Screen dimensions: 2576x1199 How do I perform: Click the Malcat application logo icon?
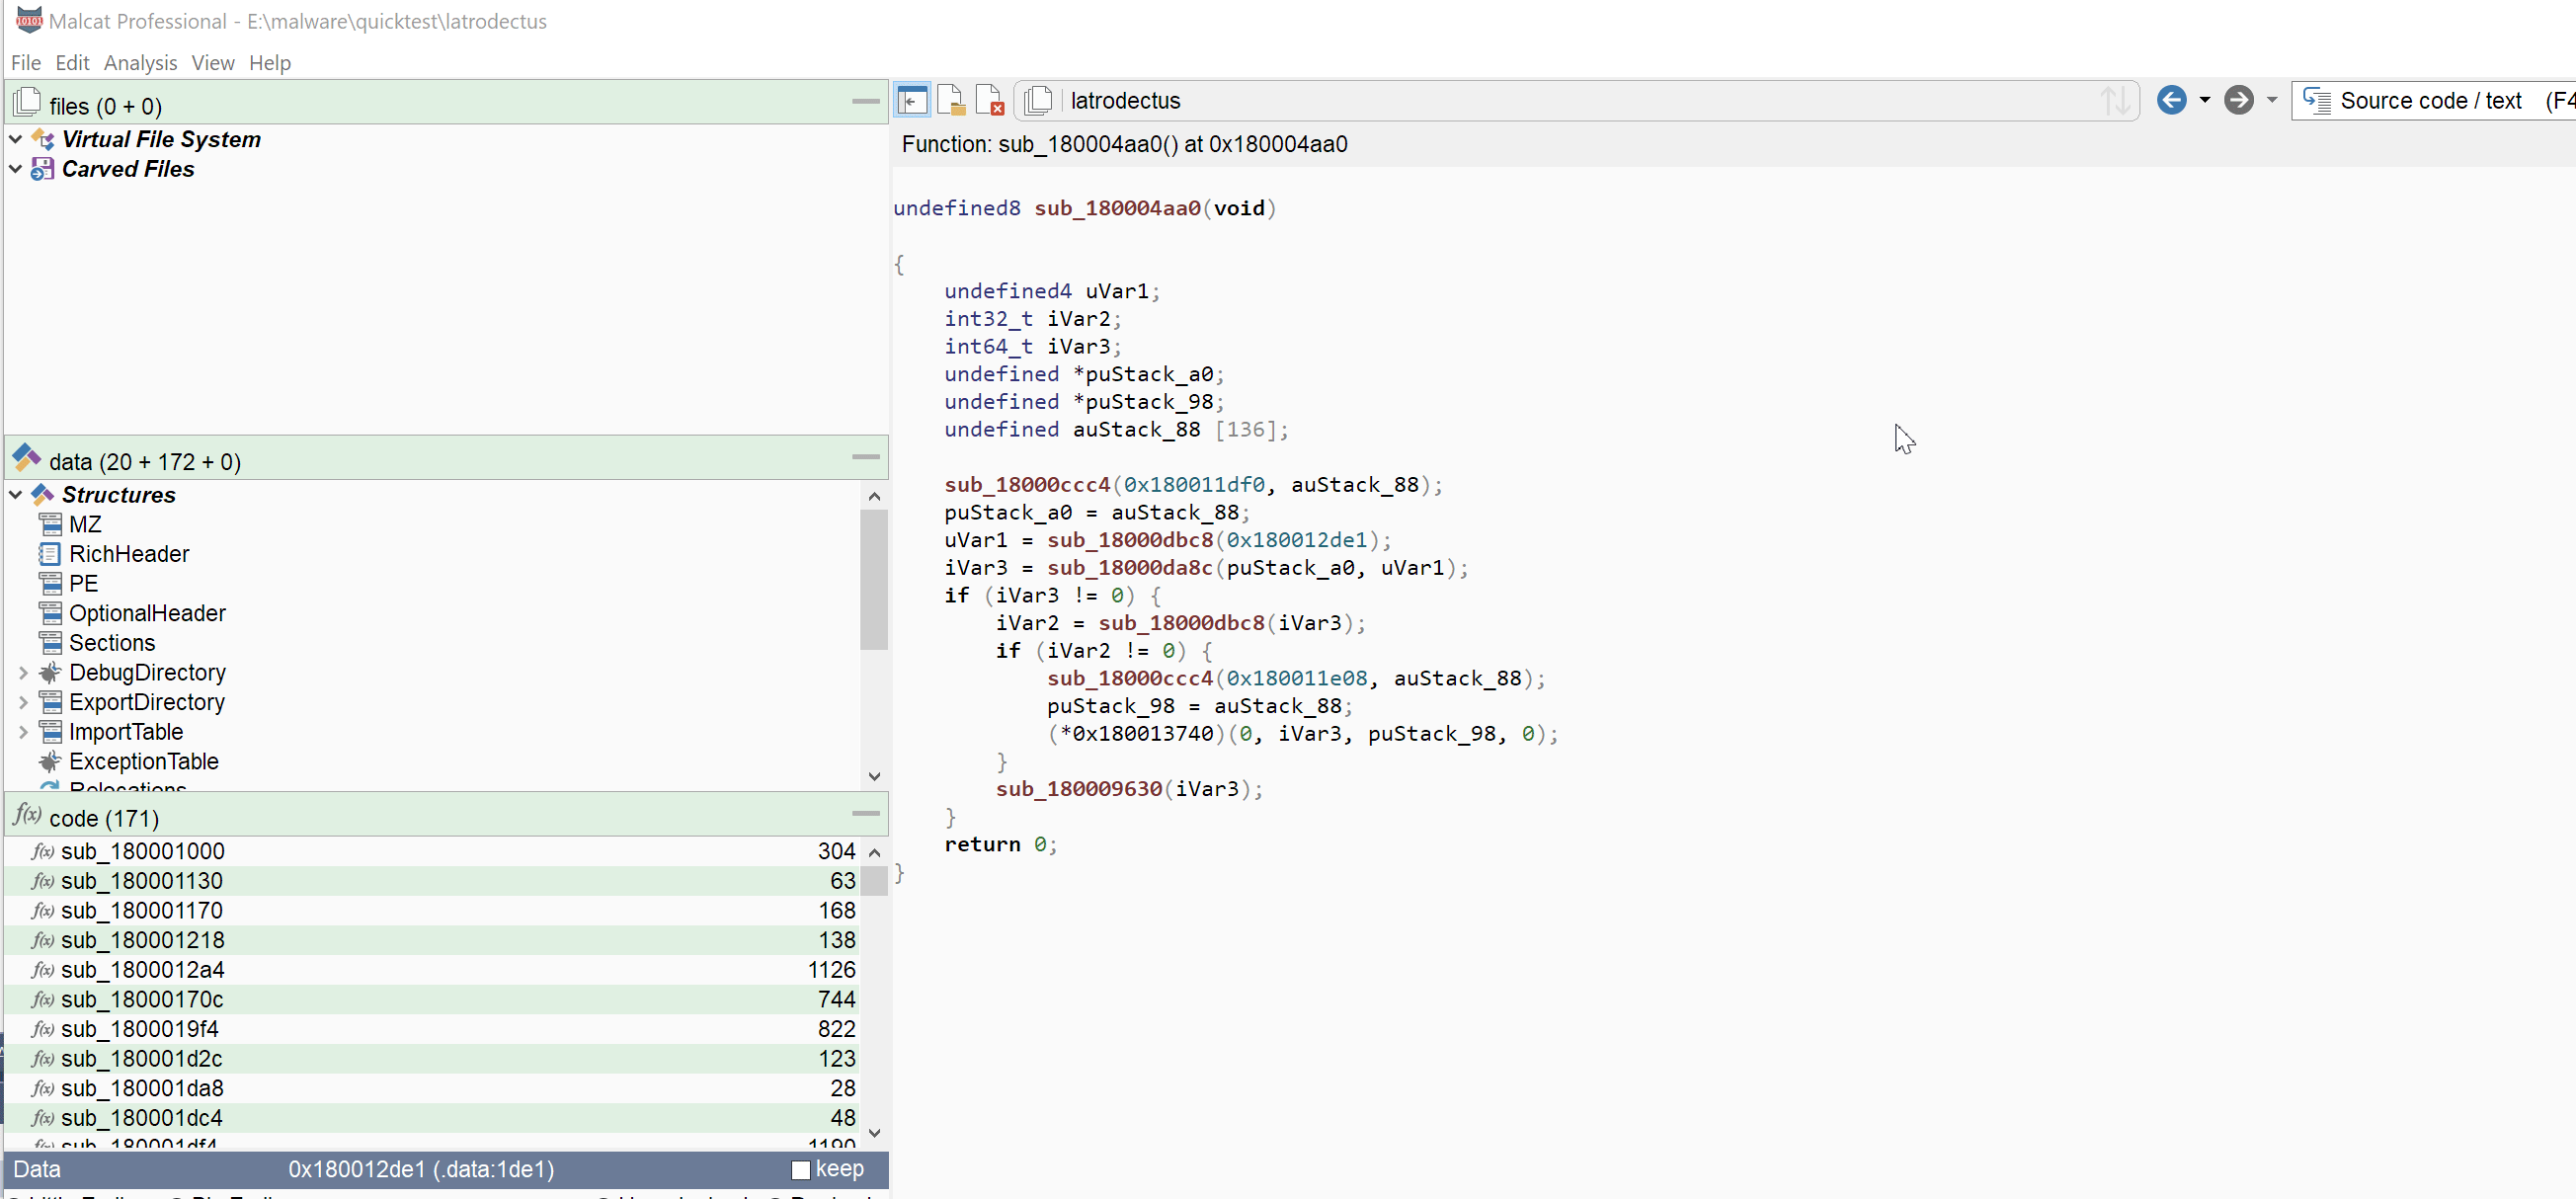pos(29,20)
